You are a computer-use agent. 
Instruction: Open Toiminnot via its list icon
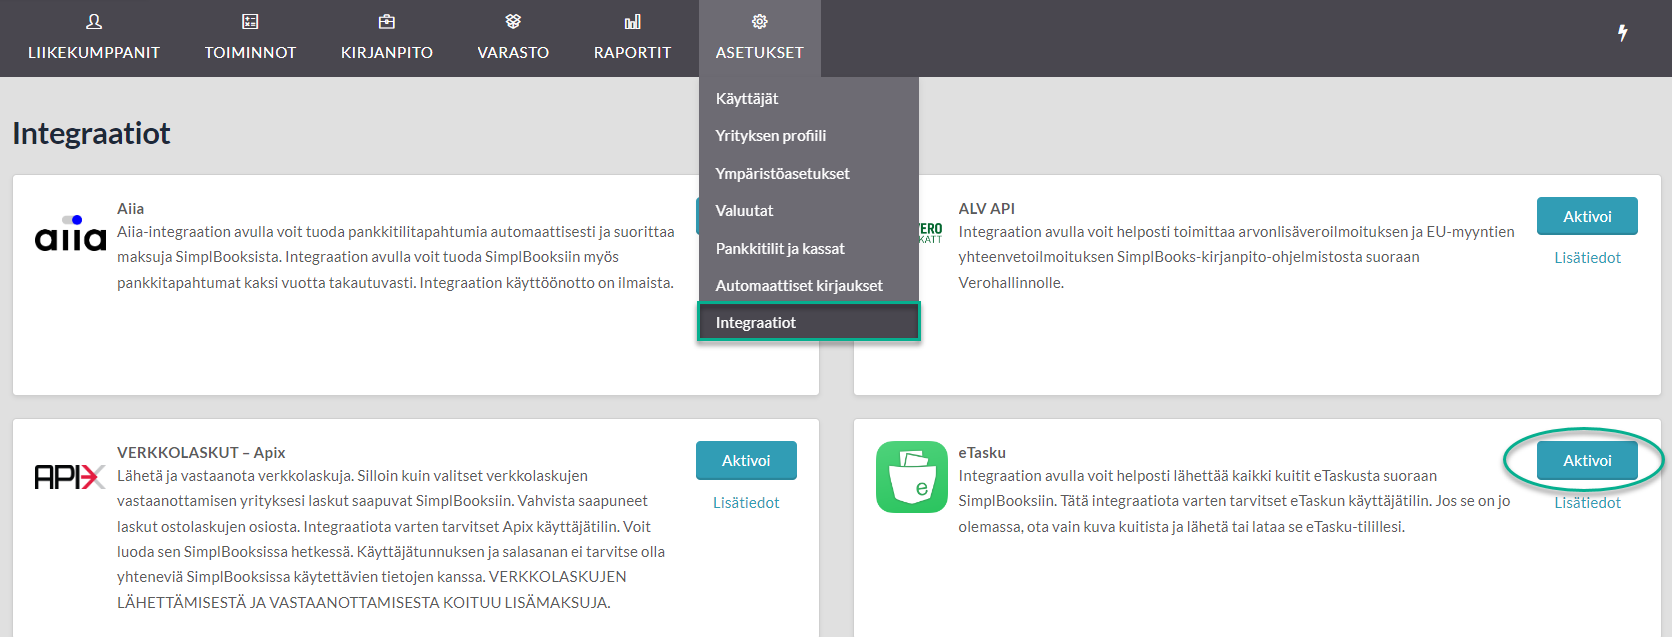[250, 22]
